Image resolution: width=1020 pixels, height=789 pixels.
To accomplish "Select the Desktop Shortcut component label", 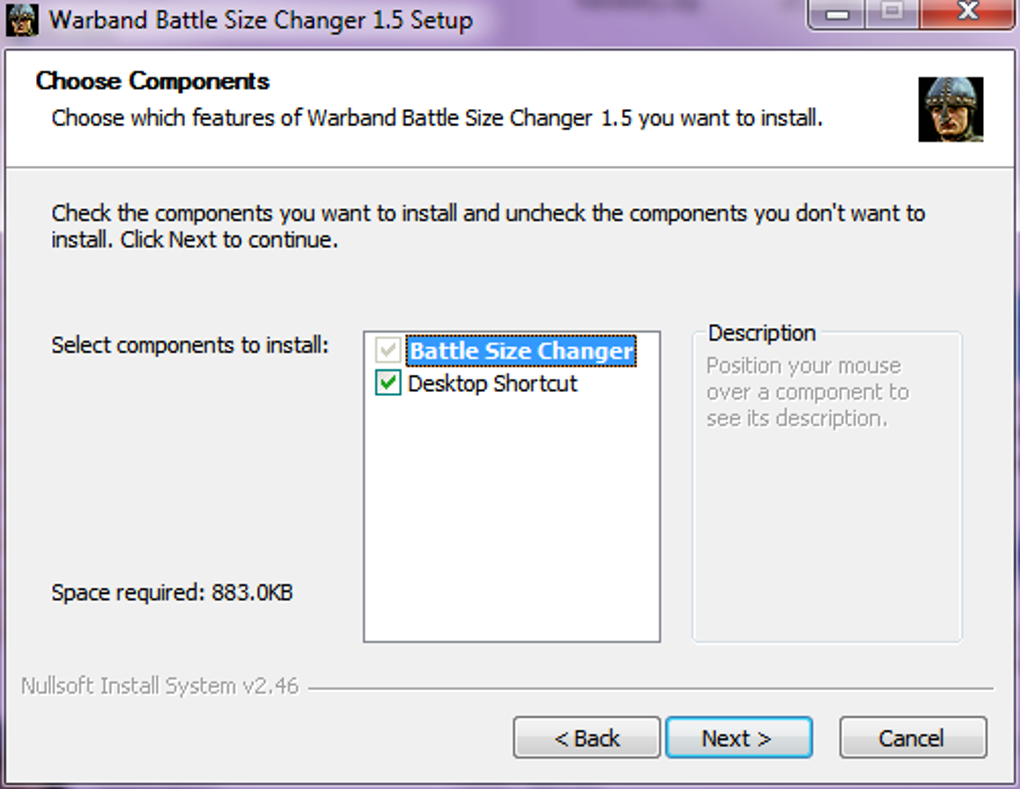I will (x=492, y=383).
